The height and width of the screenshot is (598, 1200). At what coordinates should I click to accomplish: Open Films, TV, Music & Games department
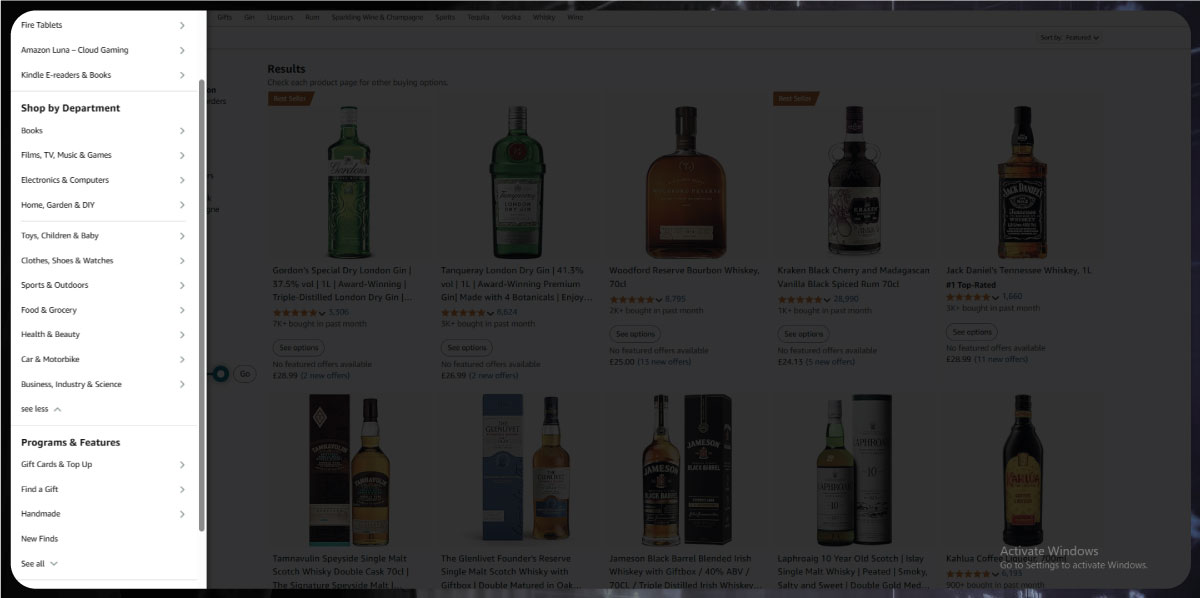click(103, 155)
